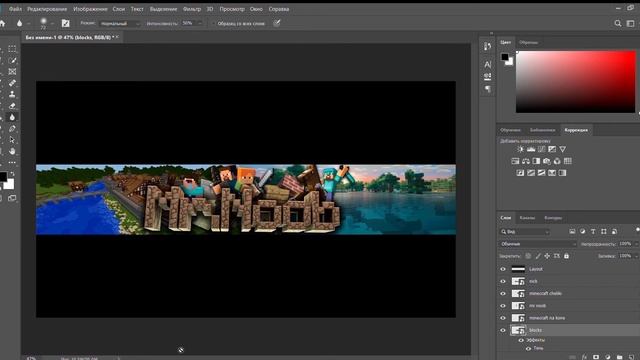Click the search magnifier icon
Screen dimensions: 640x360
click(618, 23)
